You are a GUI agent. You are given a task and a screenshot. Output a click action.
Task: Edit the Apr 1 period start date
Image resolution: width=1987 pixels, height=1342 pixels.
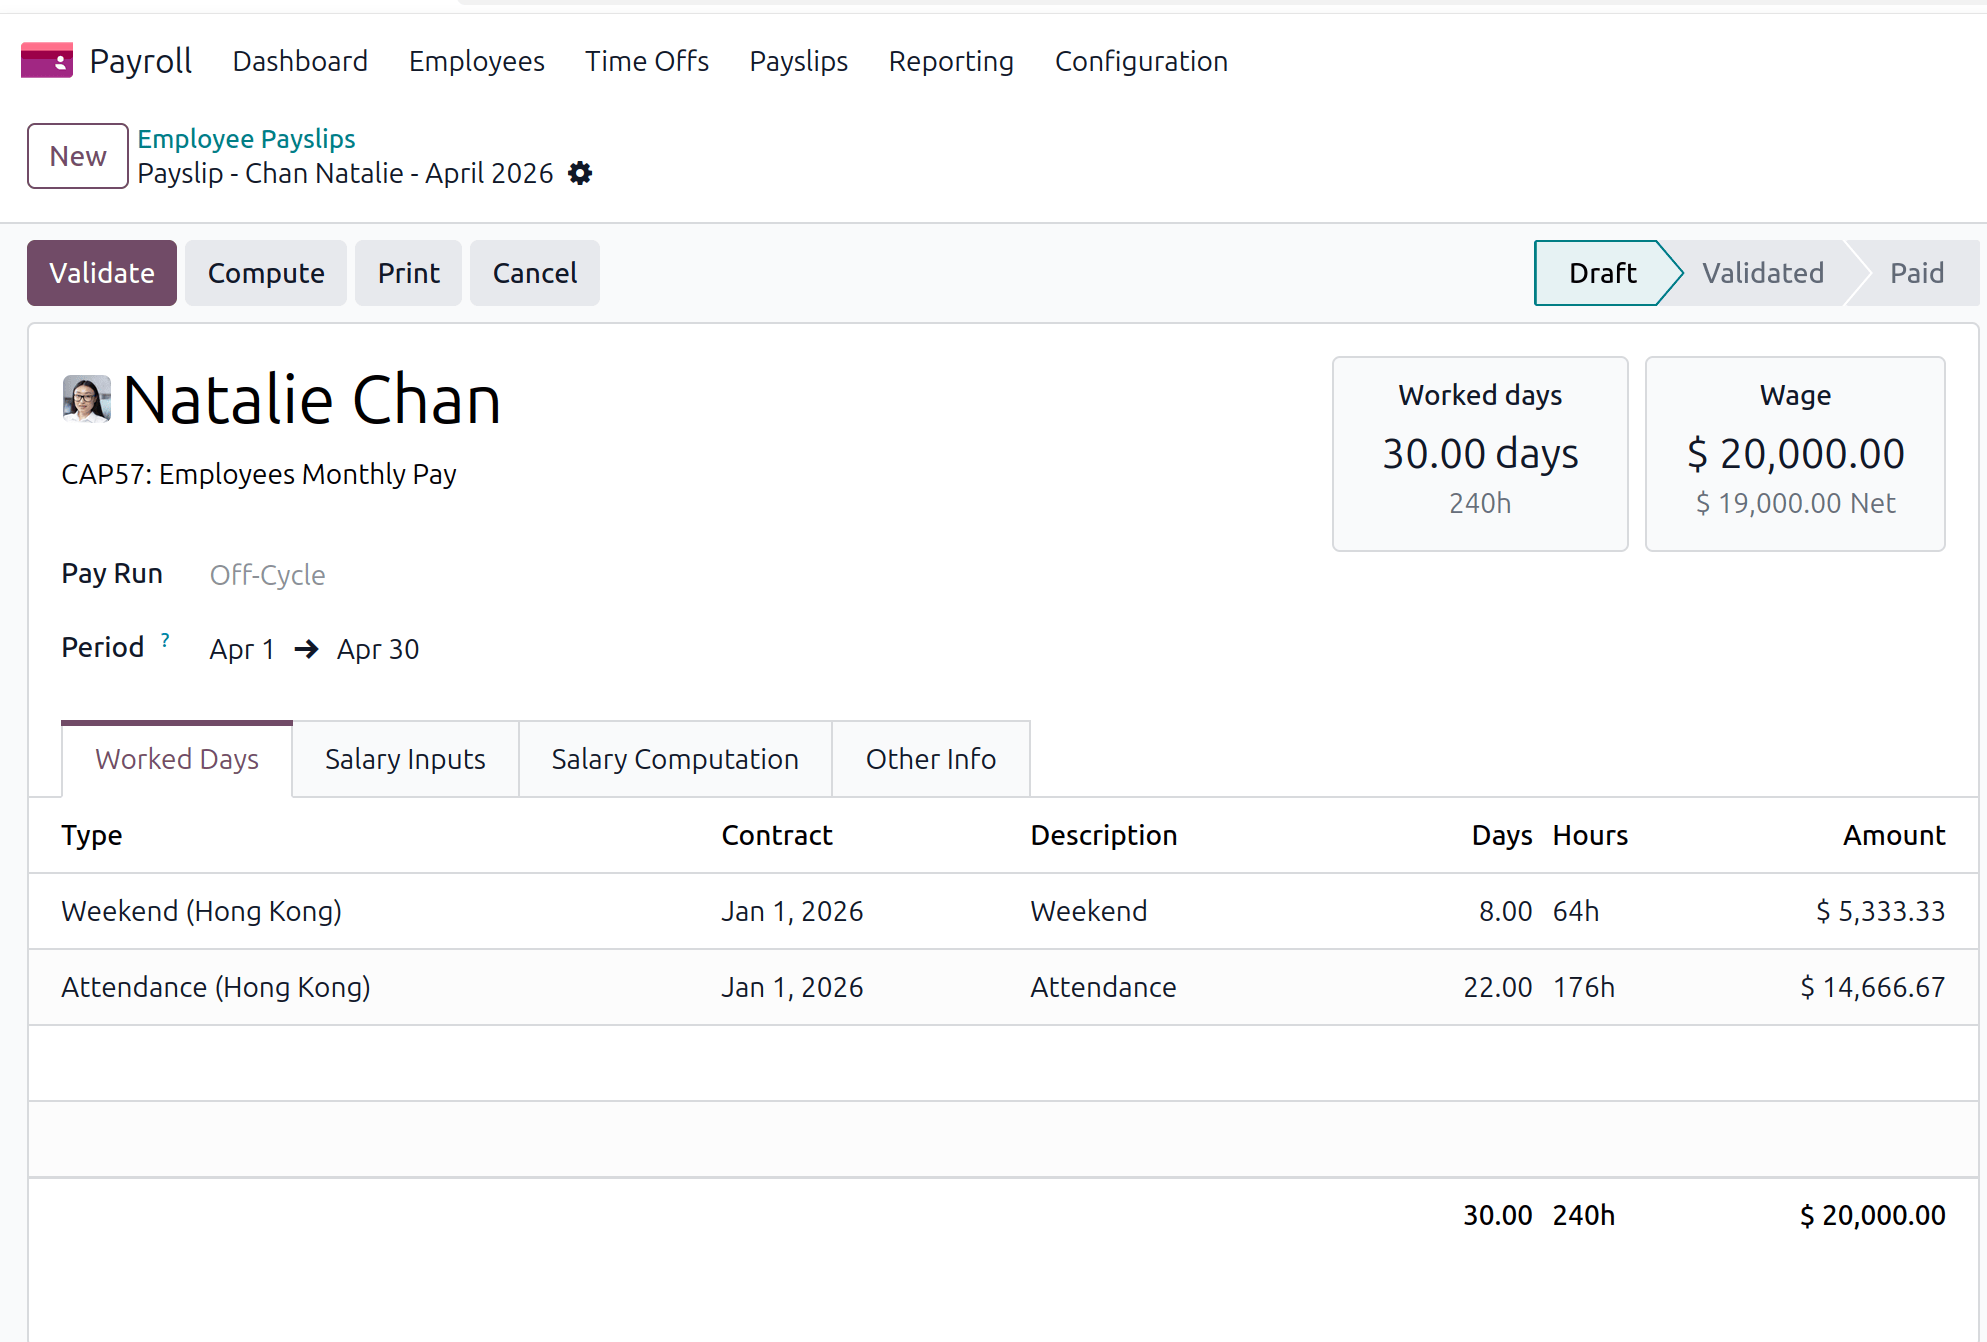pyautogui.click(x=242, y=649)
